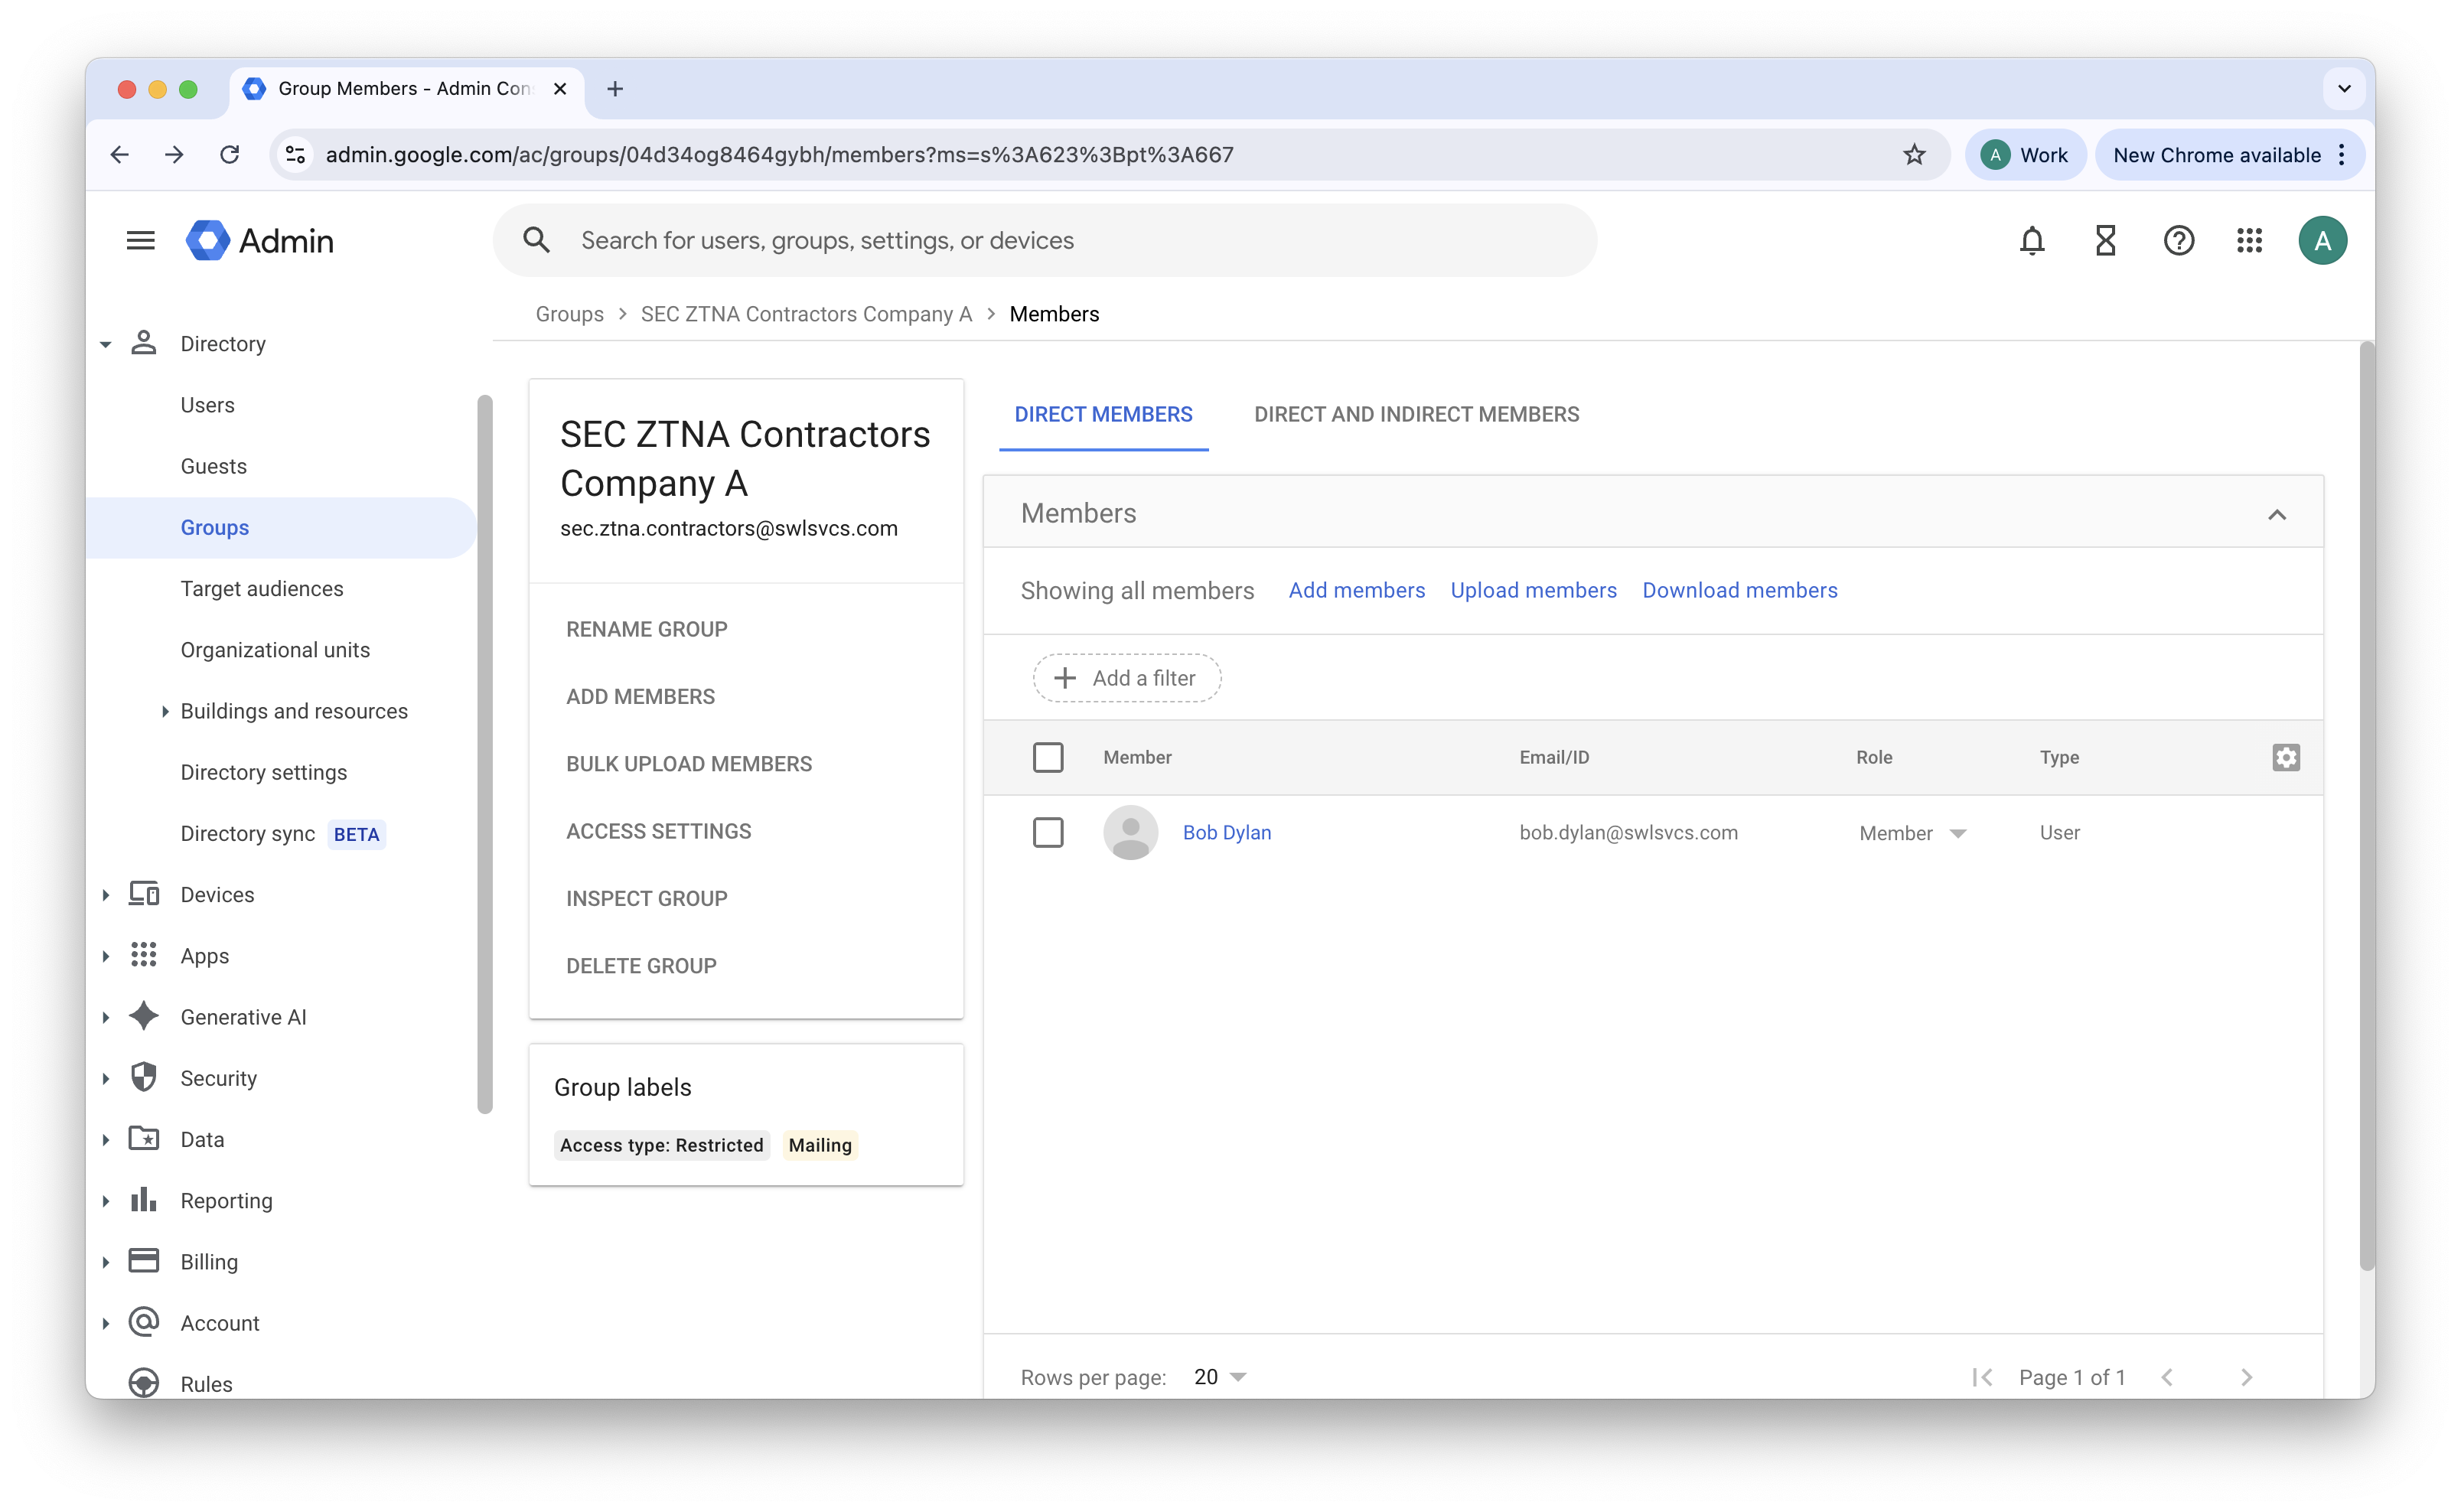Open the rows per page dropdown

point(1220,1377)
